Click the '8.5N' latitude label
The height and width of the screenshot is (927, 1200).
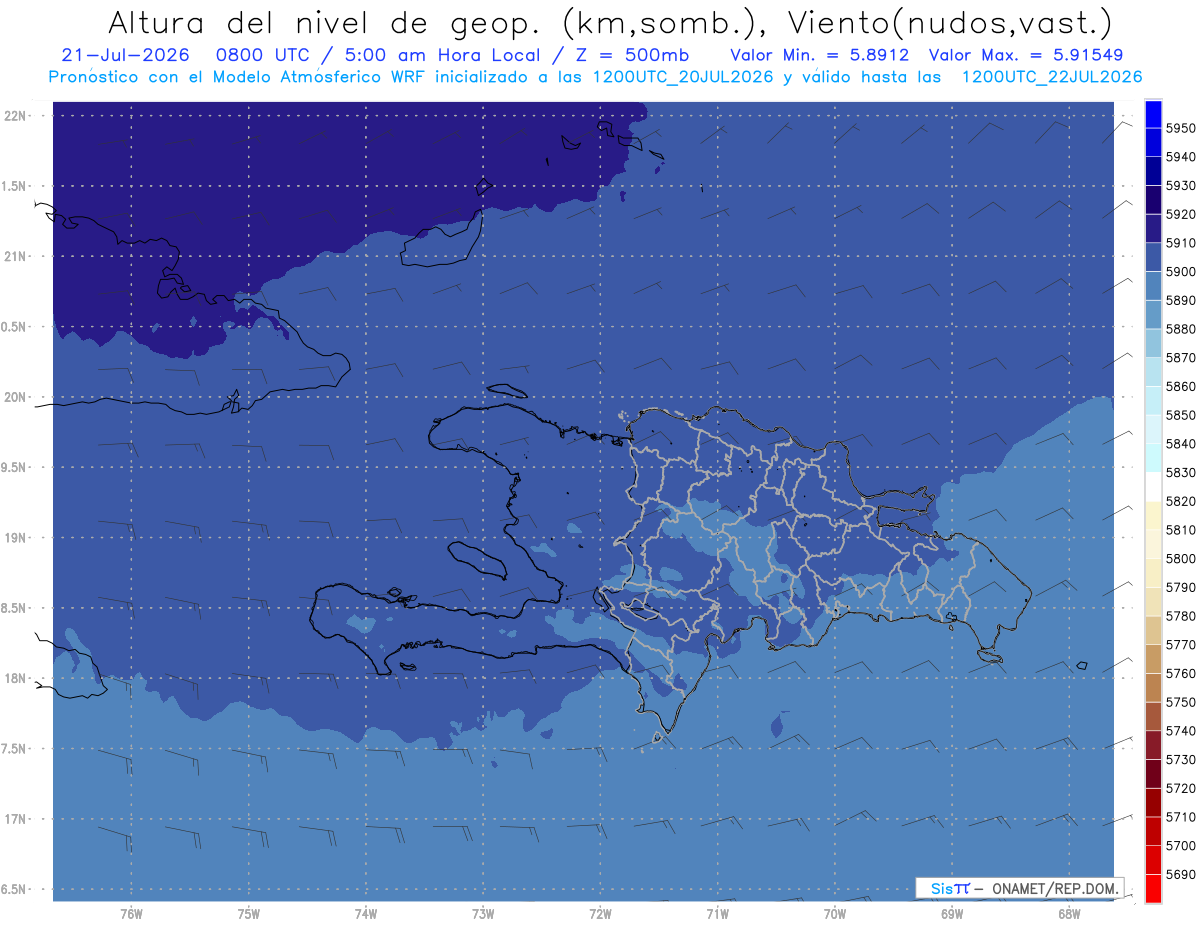point(15,608)
